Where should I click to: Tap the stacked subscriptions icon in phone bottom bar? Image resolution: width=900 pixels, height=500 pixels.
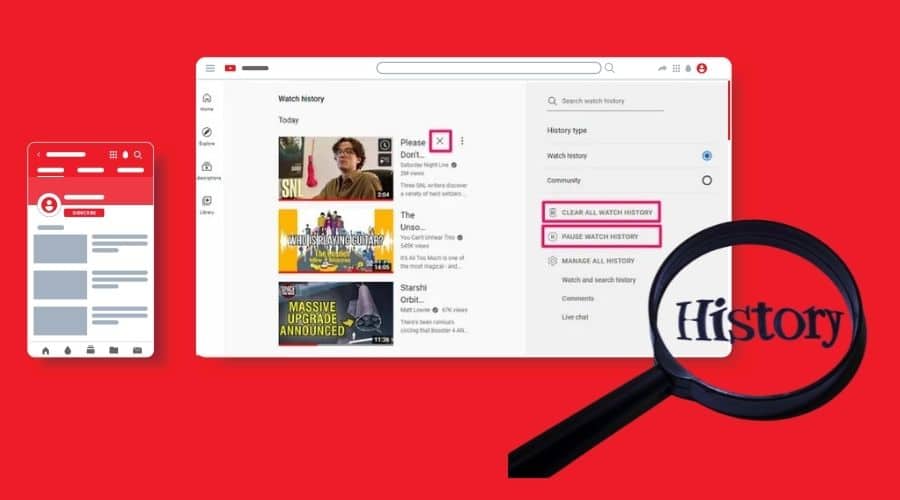tap(91, 350)
